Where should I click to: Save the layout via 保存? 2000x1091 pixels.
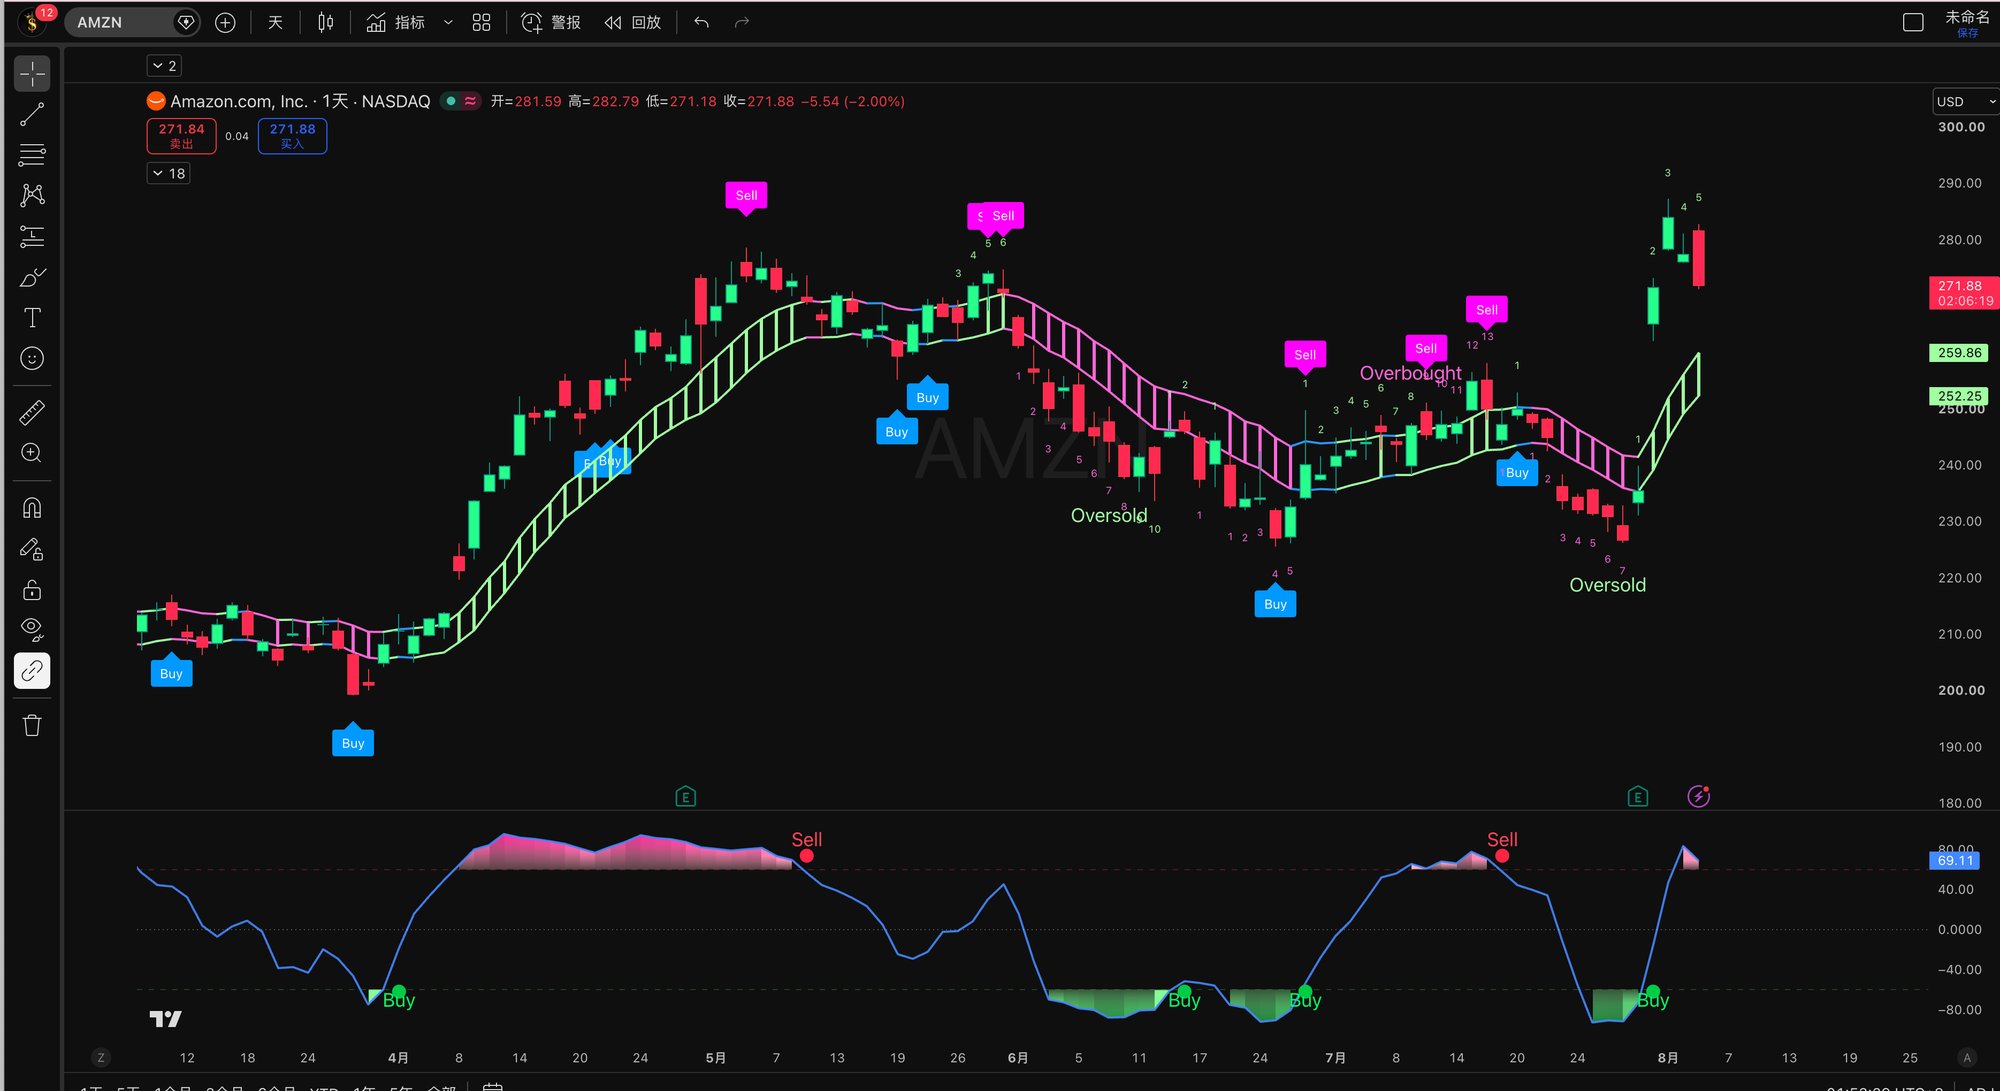coord(1967,33)
